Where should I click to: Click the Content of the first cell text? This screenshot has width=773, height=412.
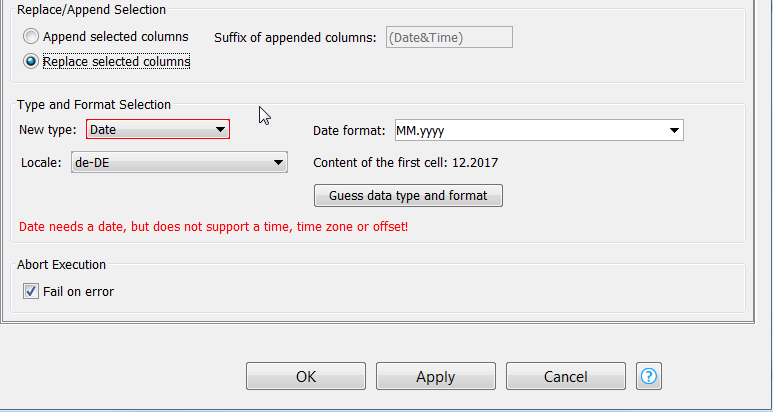405,162
